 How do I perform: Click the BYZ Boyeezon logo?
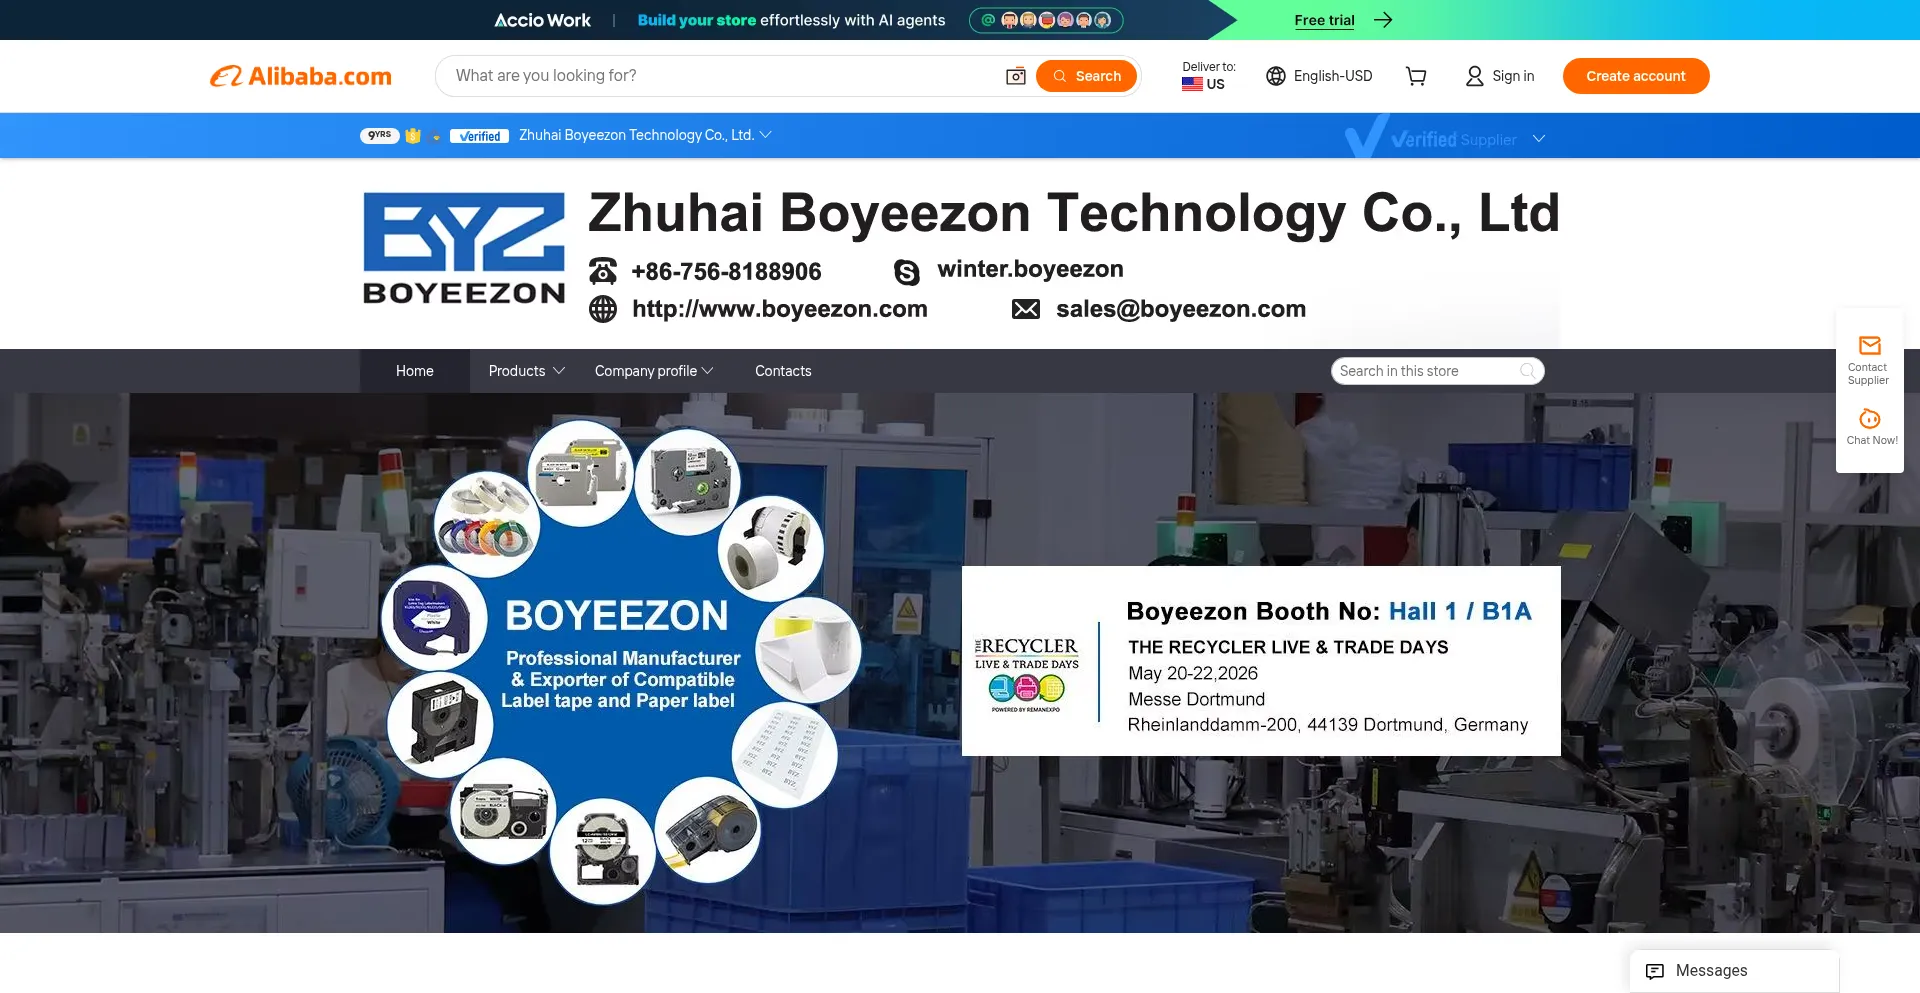[463, 249]
